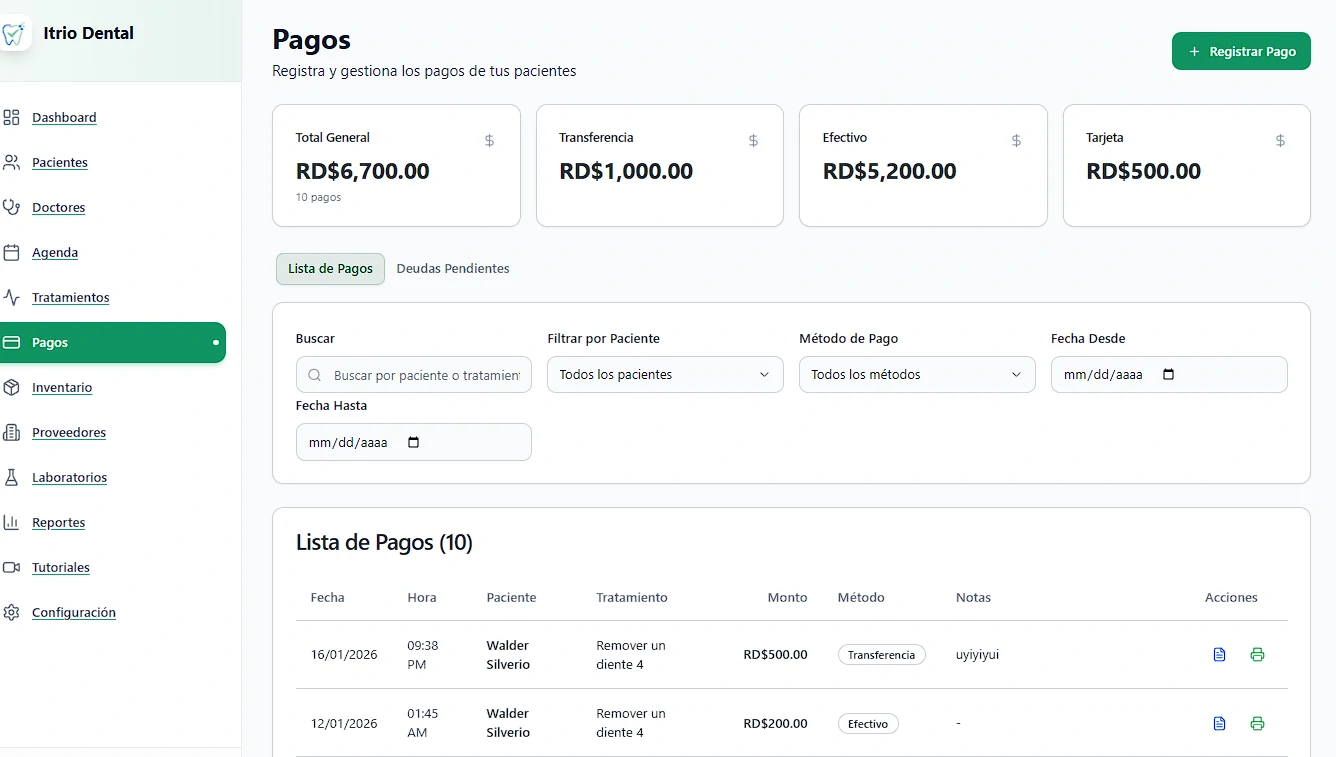Click the printer icon for Walder Silverio's RD$500 payment
The width and height of the screenshot is (1336, 757).
1257,654
